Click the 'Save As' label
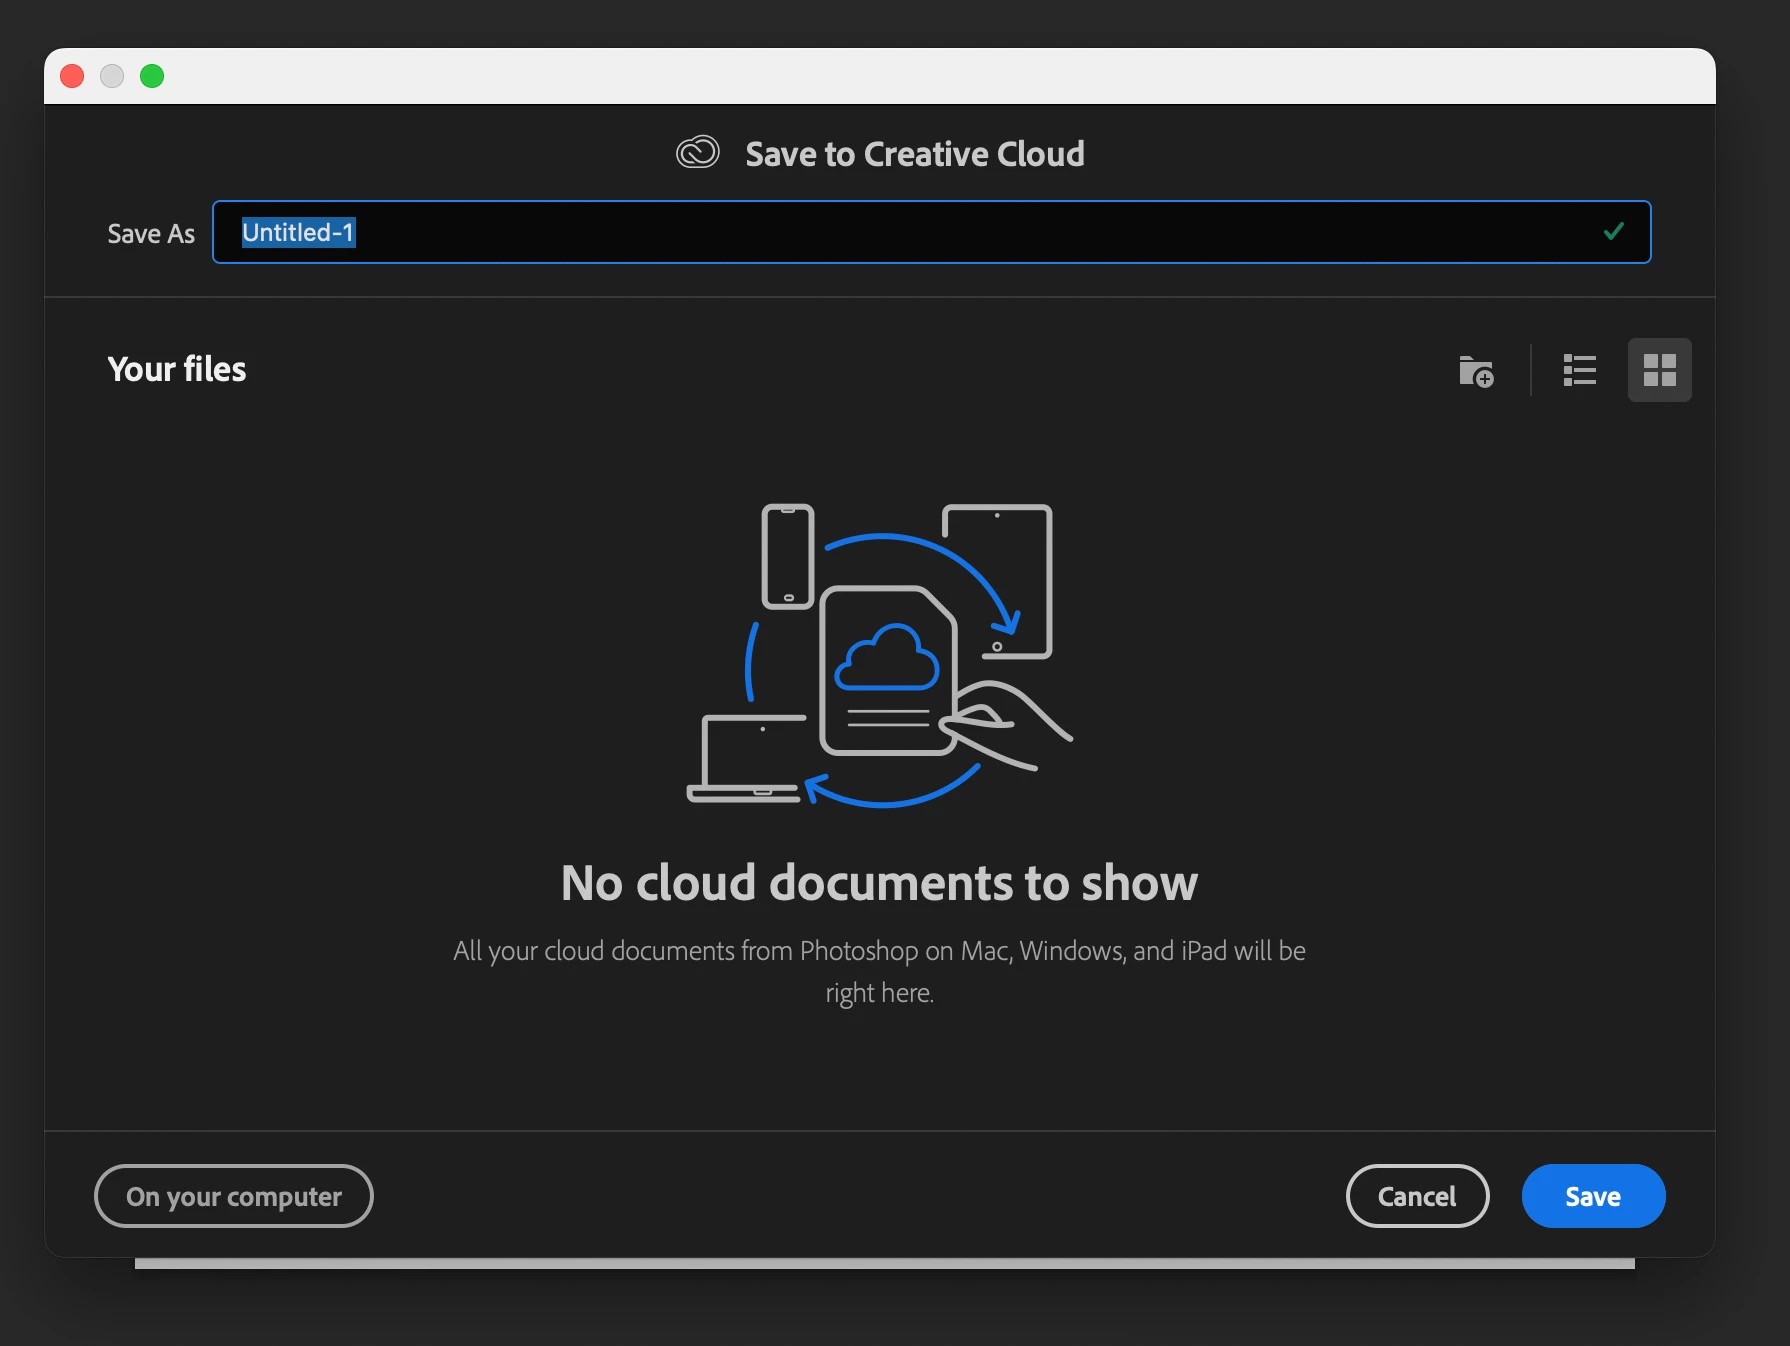 (x=151, y=234)
